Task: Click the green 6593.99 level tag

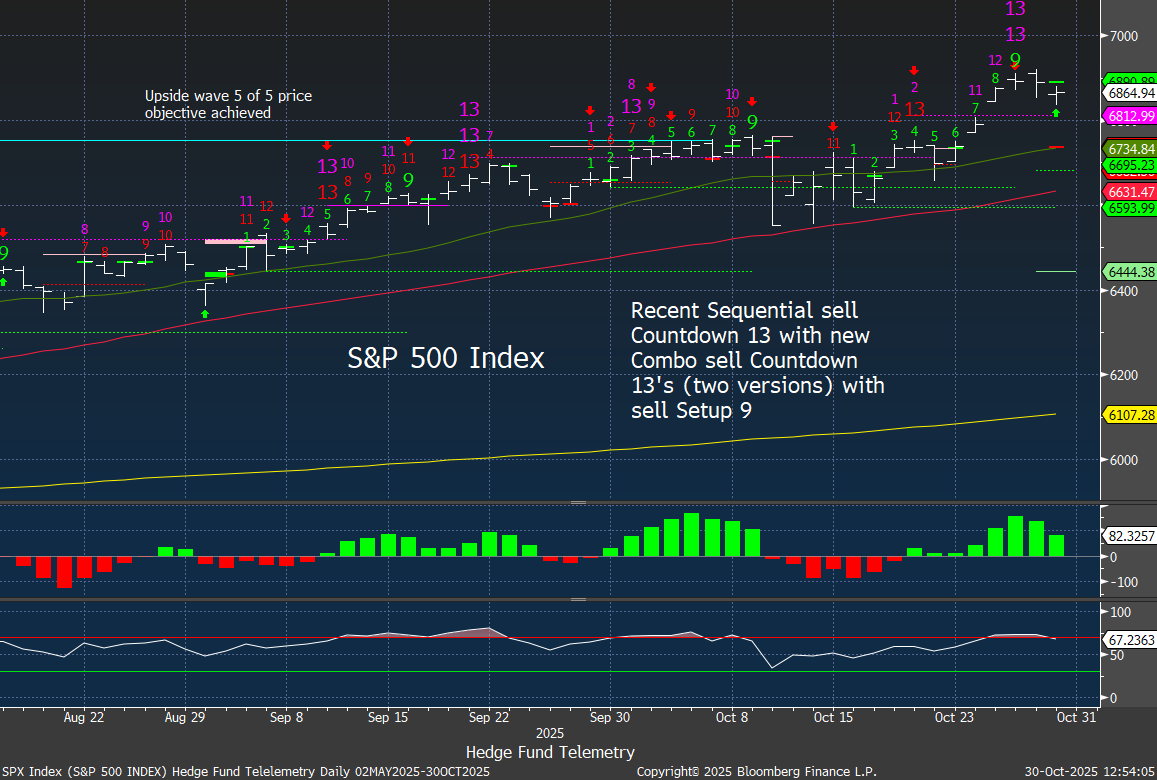Action: (1129, 208)
